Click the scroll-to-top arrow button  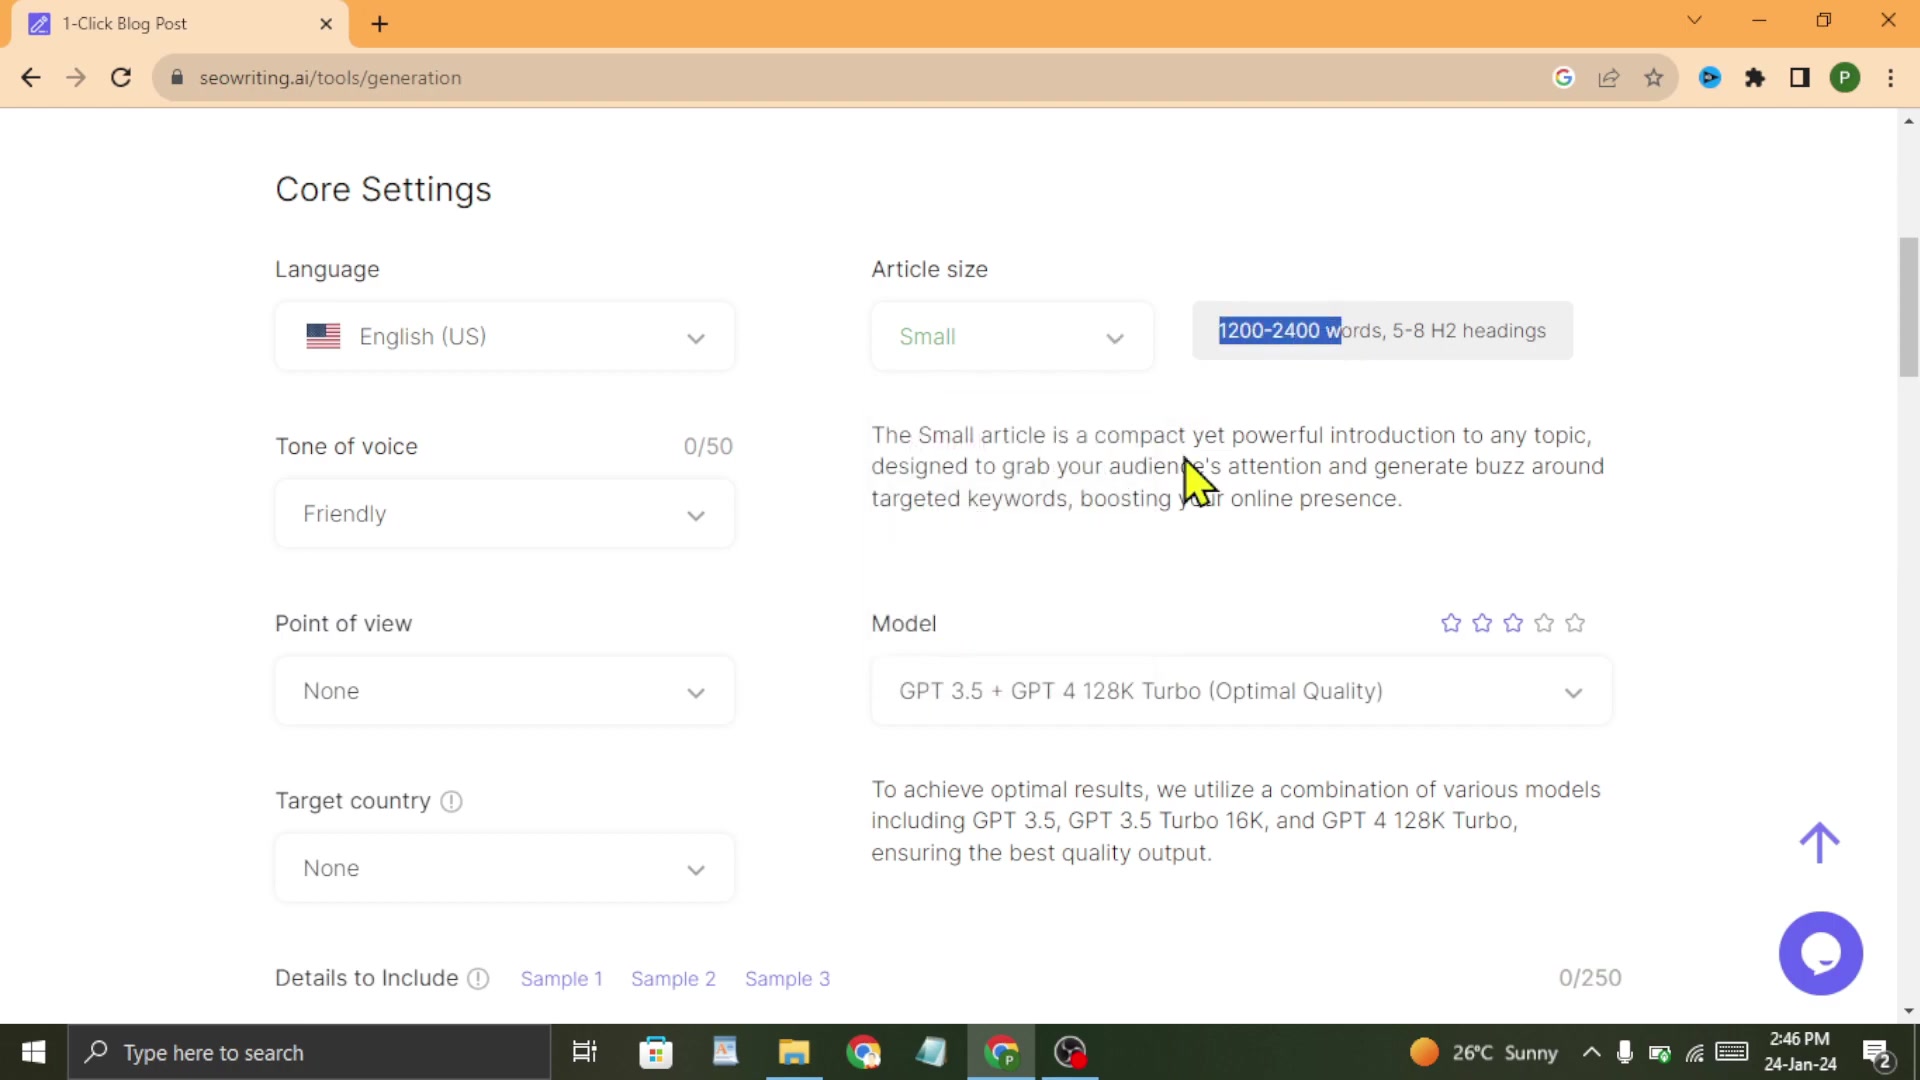coord(1819,843)
